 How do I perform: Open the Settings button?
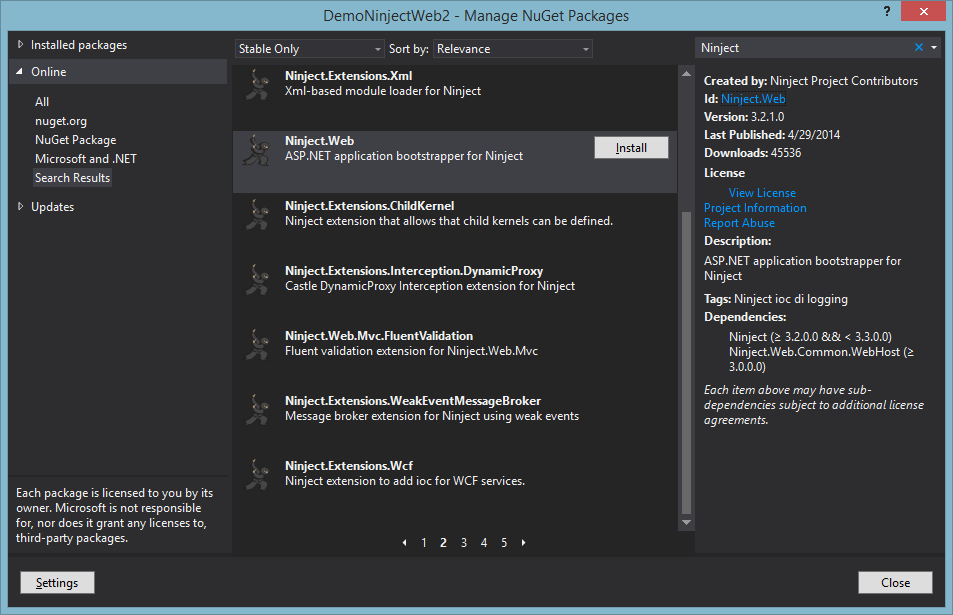click(57, 583)
